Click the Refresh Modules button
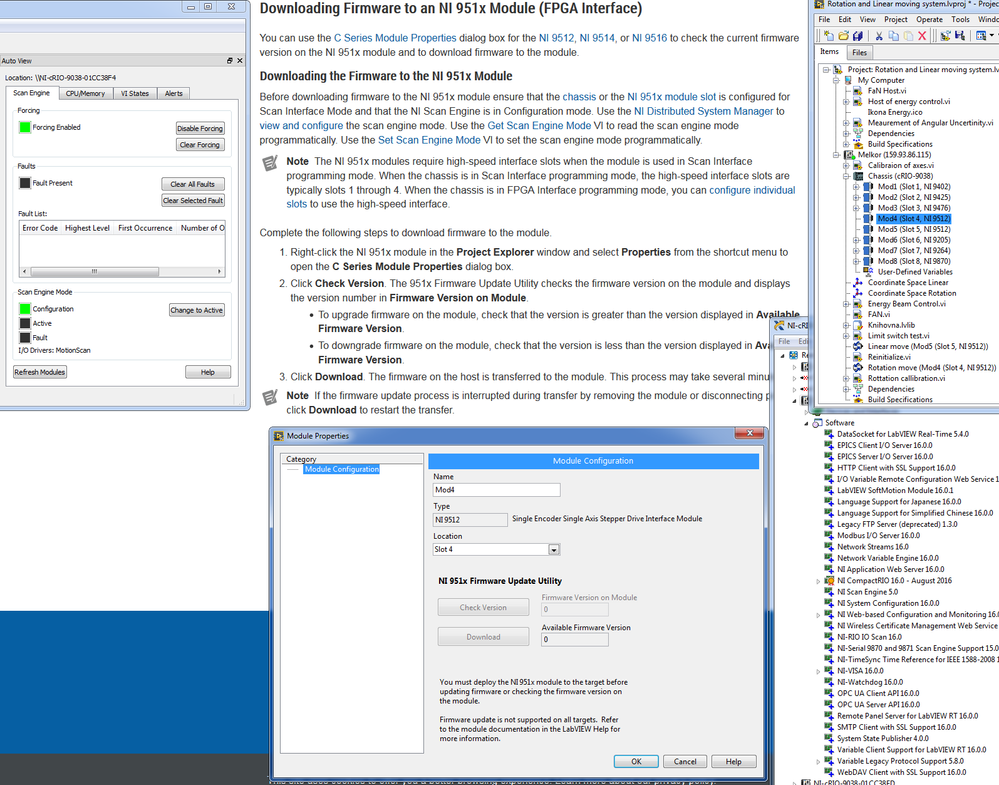This screenshot has height=785, width=999. click(x=40, y=372)
